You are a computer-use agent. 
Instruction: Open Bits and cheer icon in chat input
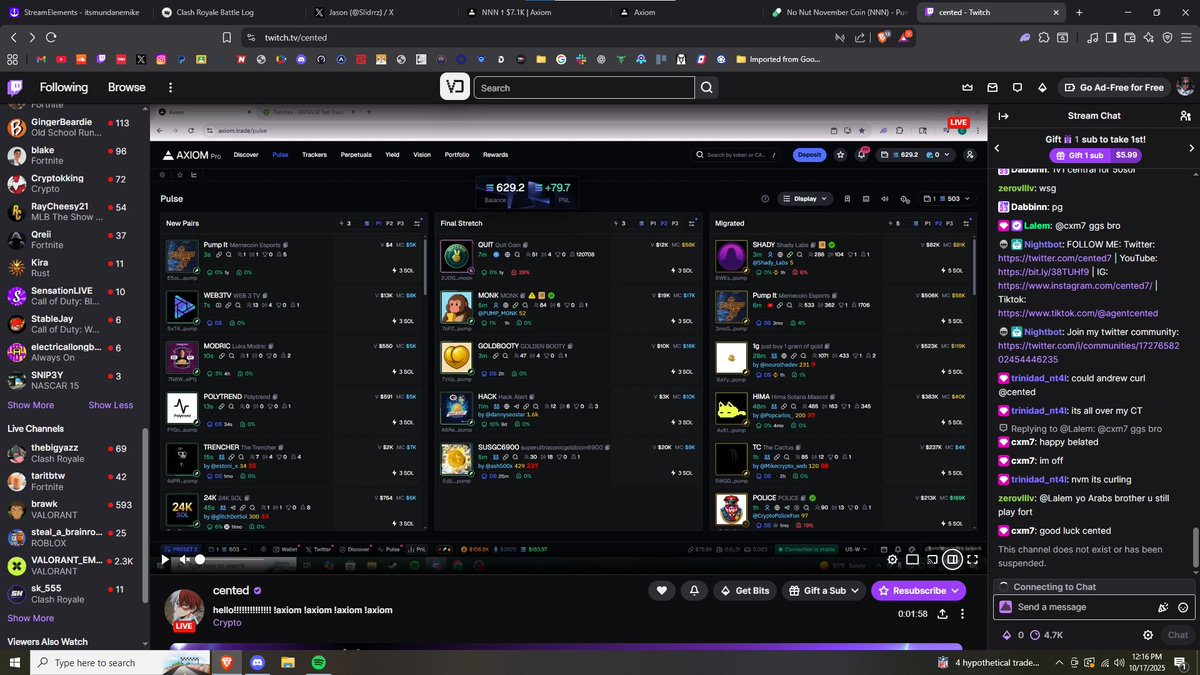pos(1163,607)
